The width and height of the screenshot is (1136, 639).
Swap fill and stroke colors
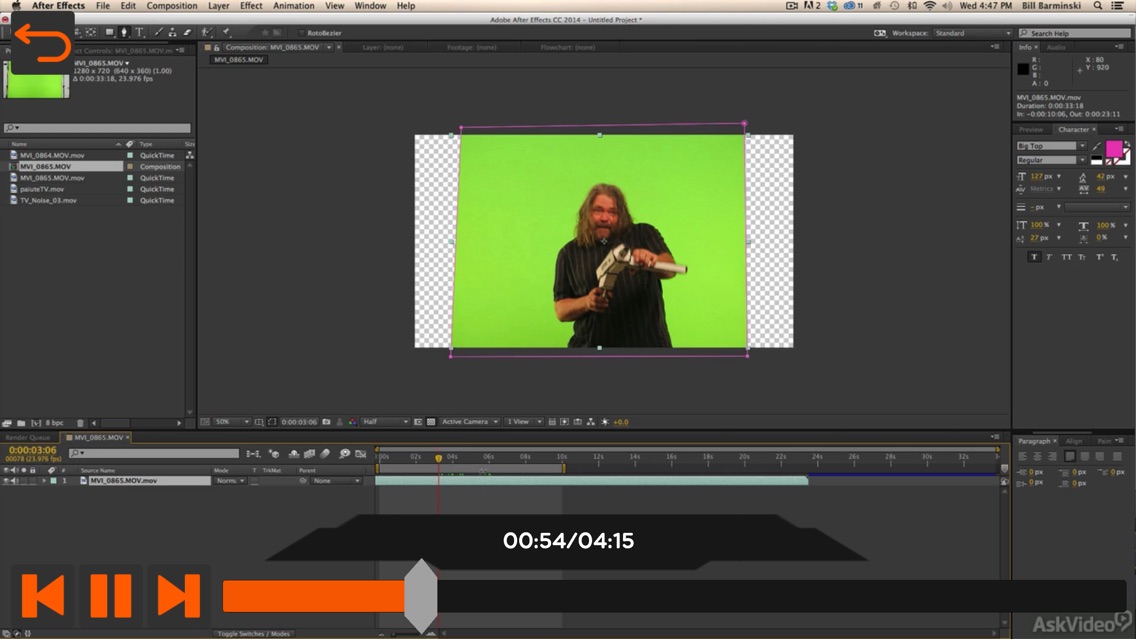click(1127, 144)
